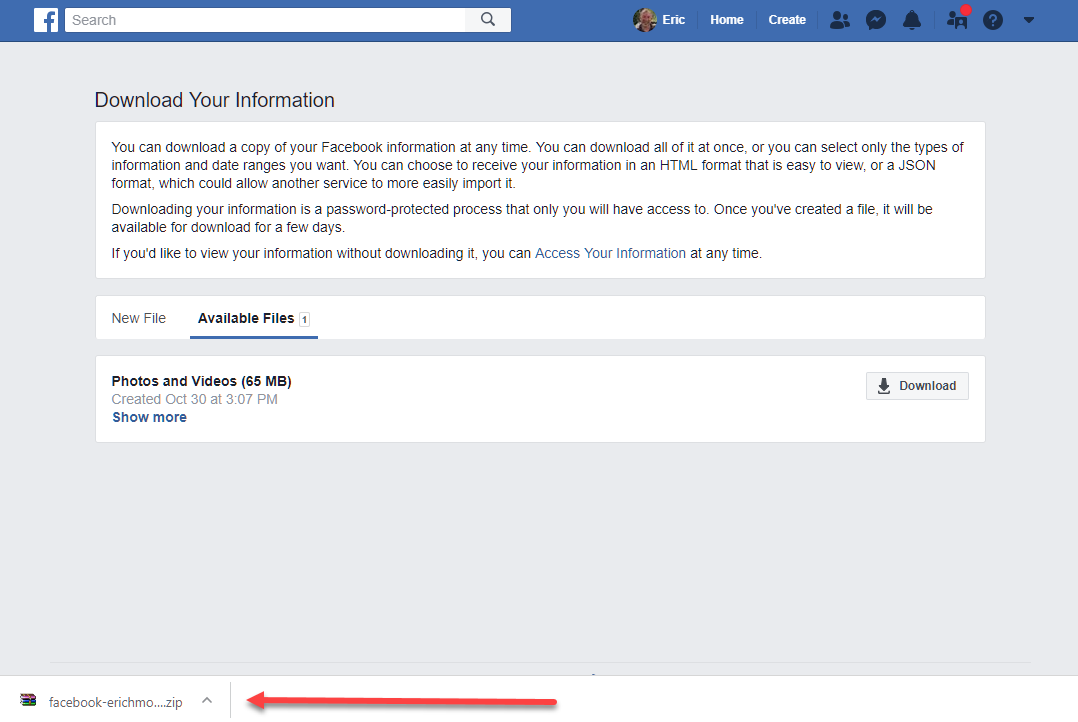Click the 'Download Your Information' heading
1078x722 pixels.
click(x=214, y=100)
